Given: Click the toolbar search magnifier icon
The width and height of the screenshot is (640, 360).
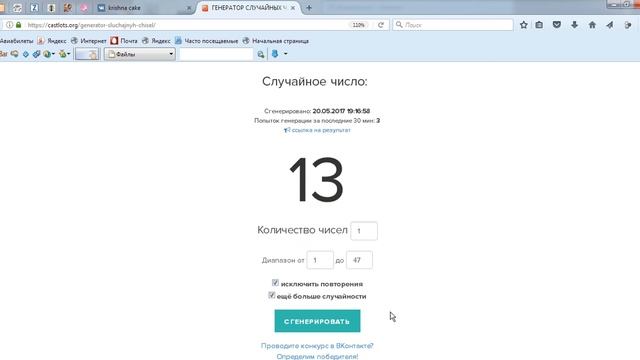Looking at the screenshot, I should pos(260,54).
